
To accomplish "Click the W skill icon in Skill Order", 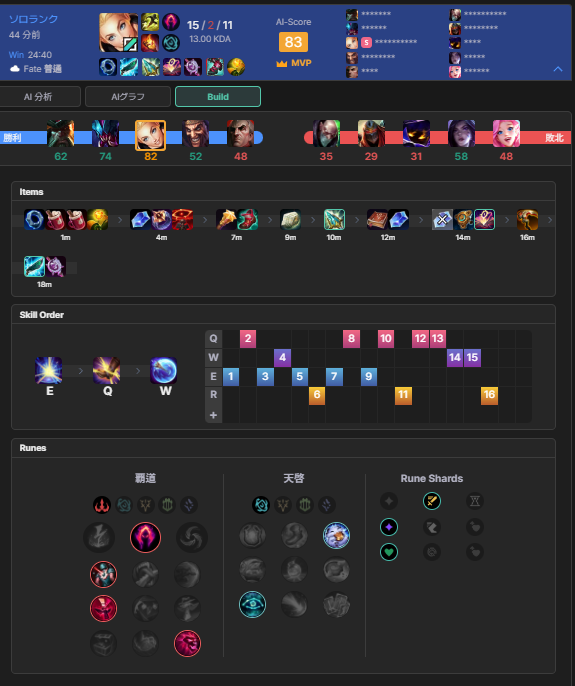I will pos(164,371).
